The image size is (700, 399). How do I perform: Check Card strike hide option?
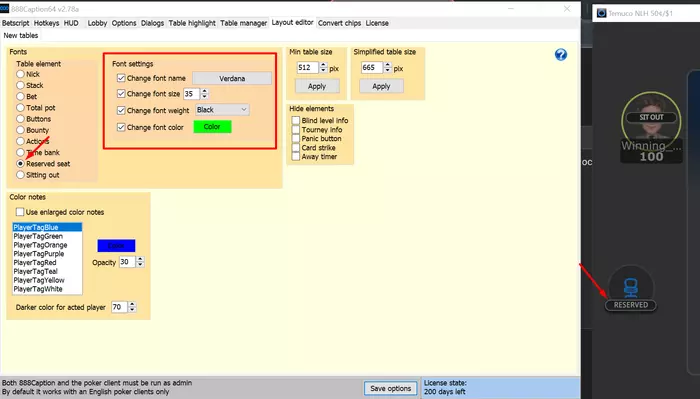(x=296, y=148)
